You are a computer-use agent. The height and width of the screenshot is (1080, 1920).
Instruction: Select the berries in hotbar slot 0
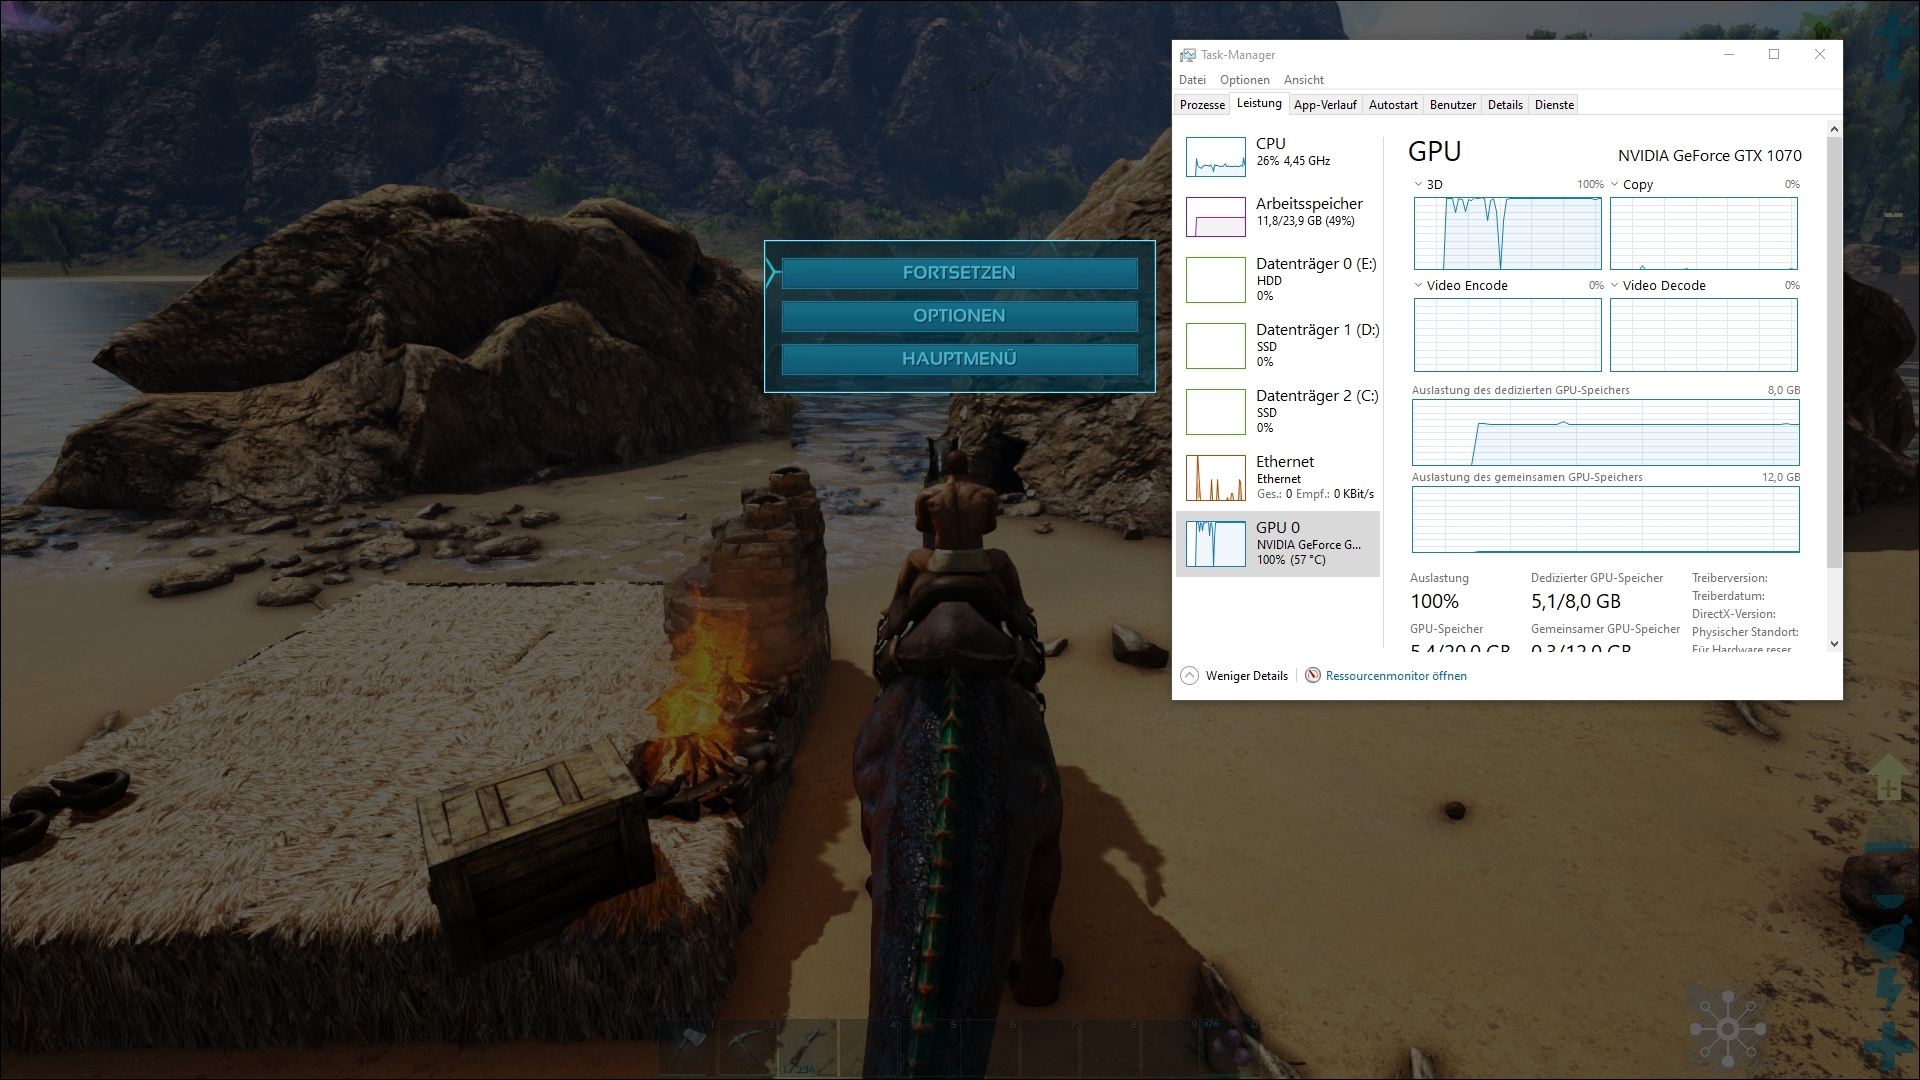click(1233, 1047)
